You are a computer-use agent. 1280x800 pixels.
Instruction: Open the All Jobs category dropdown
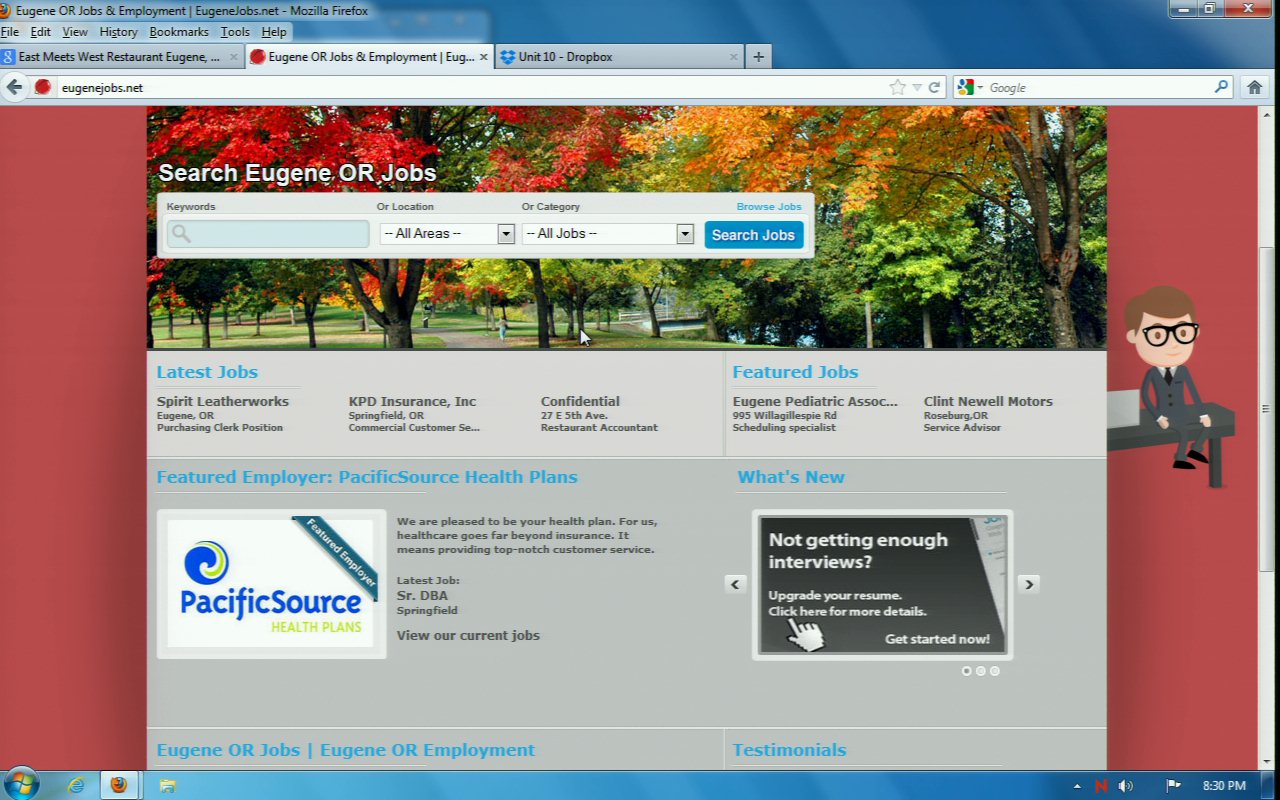tap(607, 234)
